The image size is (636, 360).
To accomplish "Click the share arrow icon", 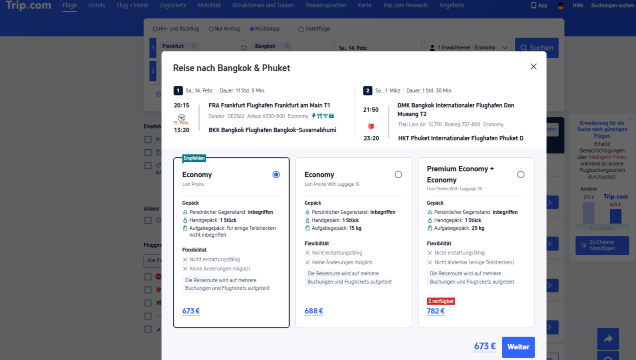I will click(x=608, y=339).
